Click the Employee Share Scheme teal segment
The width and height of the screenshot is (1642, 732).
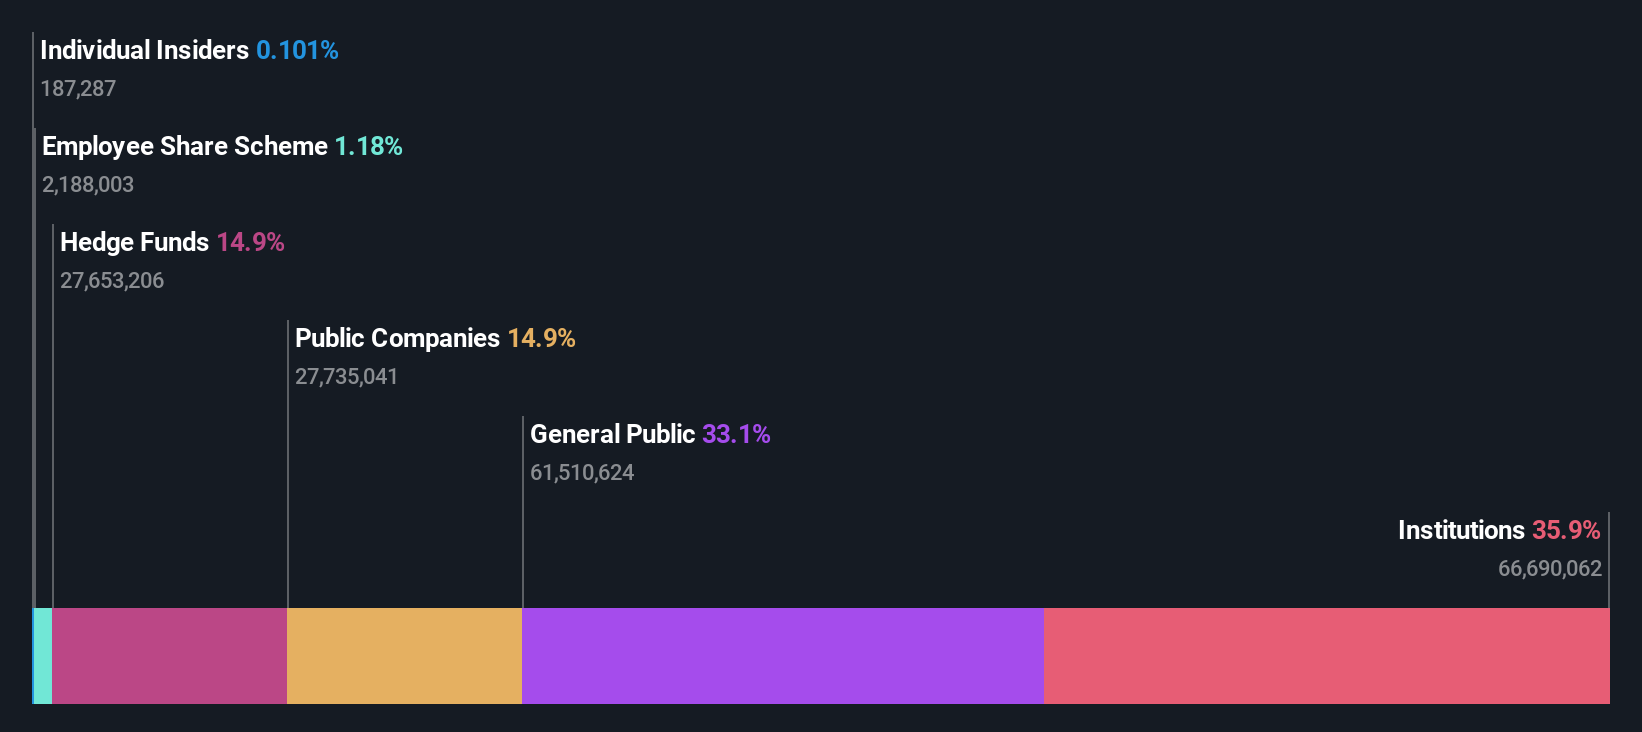[x=43, y=656]
